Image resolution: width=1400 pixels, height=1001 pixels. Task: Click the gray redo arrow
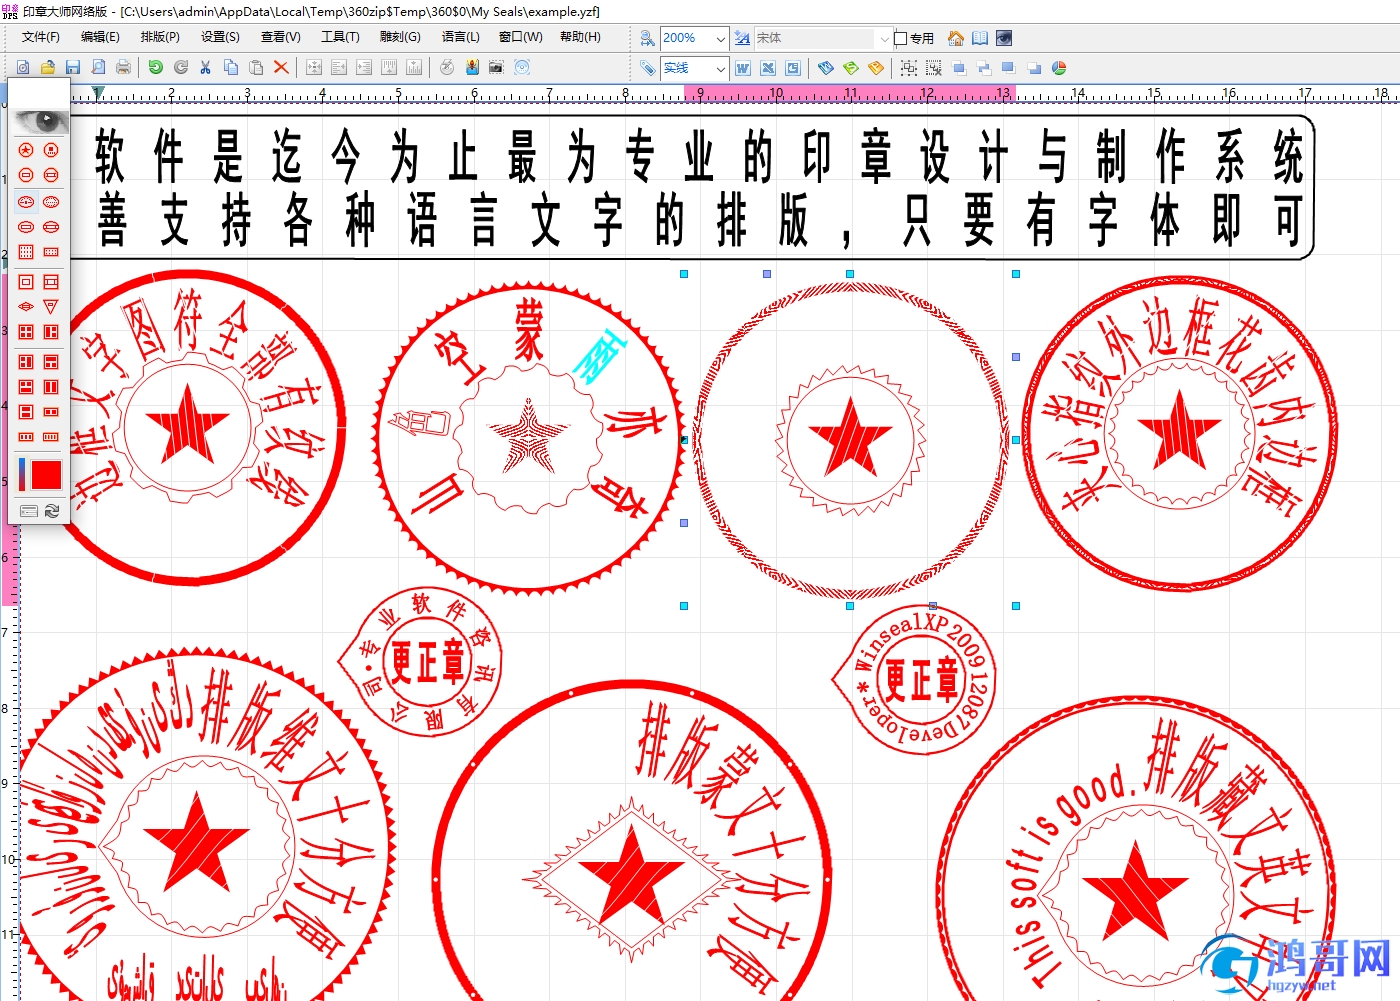coord(180,67)
